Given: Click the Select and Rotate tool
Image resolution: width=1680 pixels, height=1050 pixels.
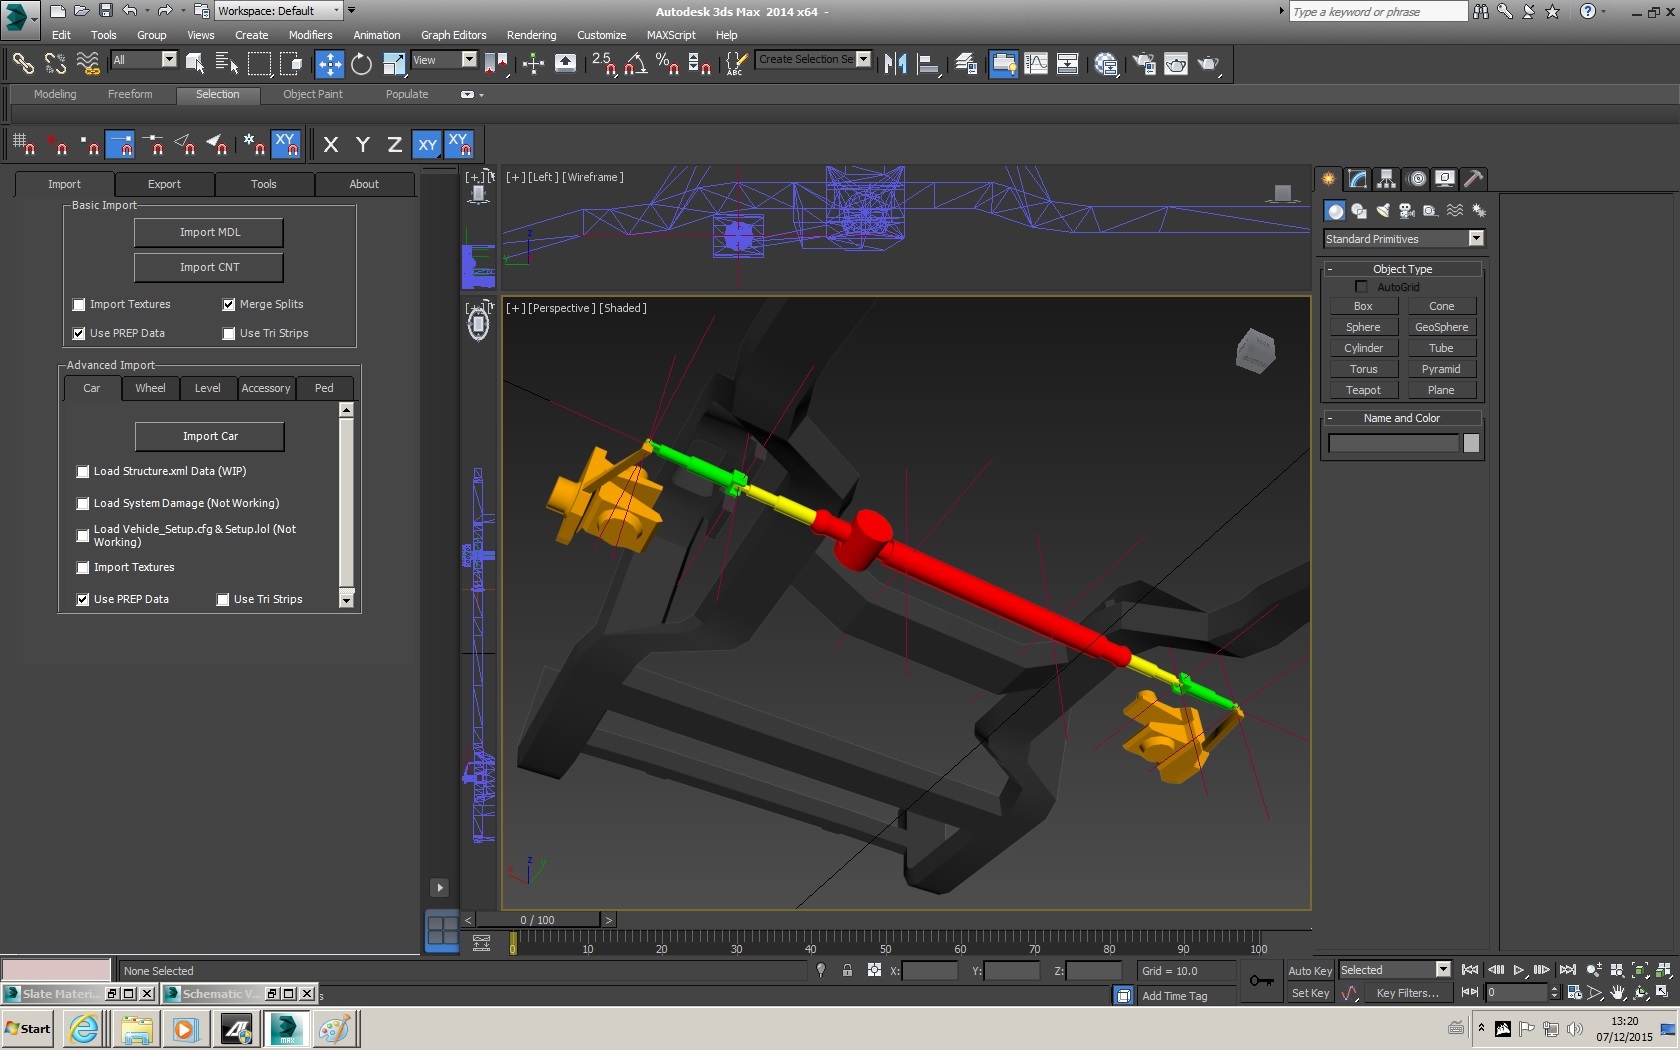Looking at the screenshot, I should [361, 64].
